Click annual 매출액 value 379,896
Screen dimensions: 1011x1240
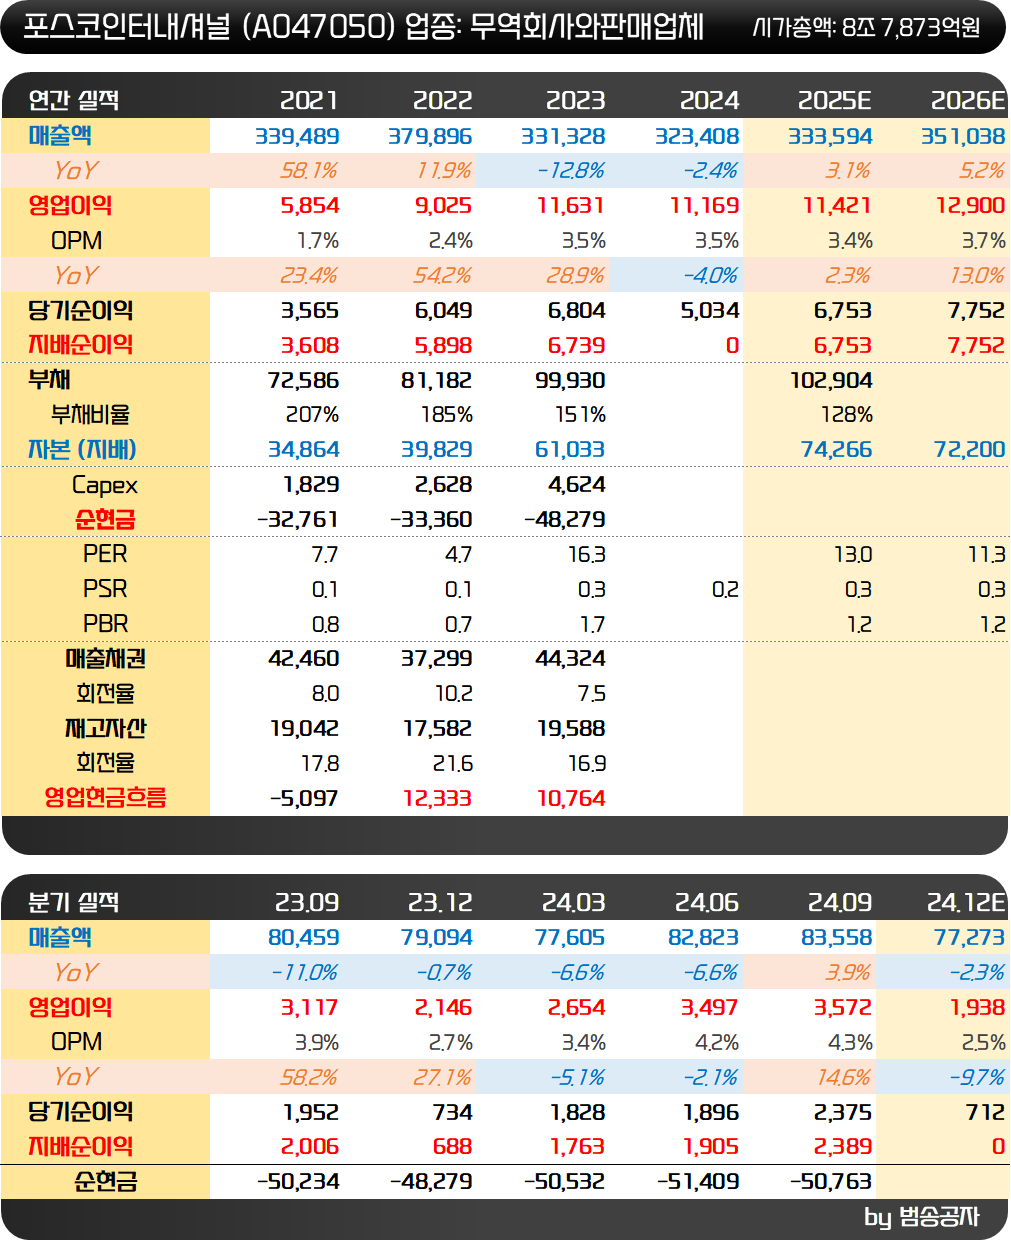click(430, 136)
